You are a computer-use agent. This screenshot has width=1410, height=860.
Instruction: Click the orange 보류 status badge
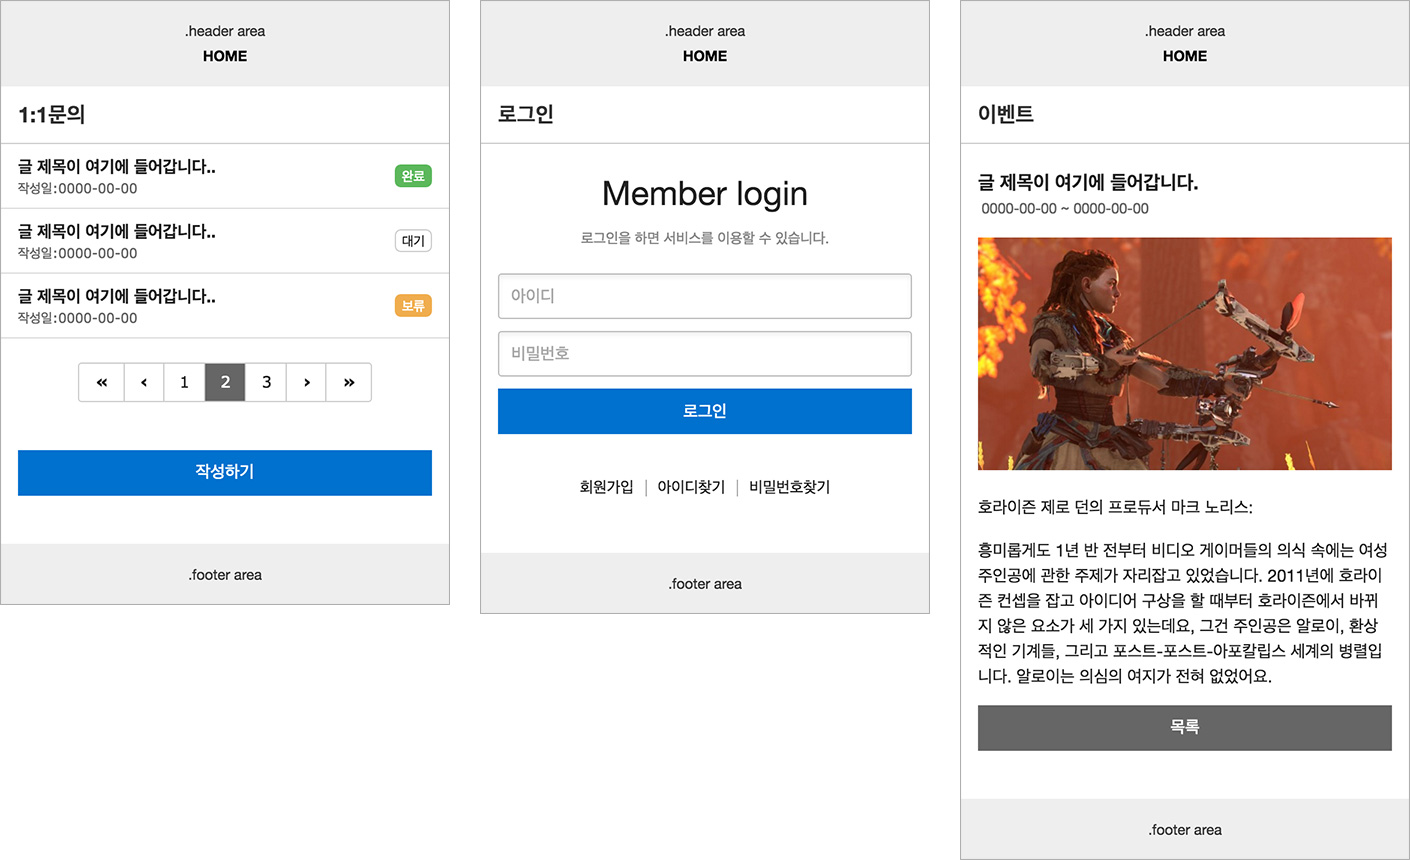point(413,306)
